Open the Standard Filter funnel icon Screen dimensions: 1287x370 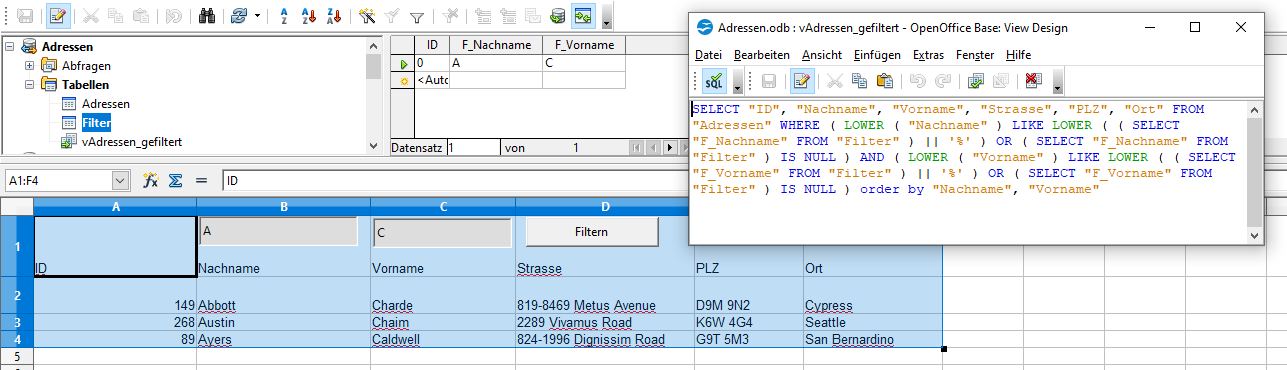pyautogui.click(x=417, y=16)
